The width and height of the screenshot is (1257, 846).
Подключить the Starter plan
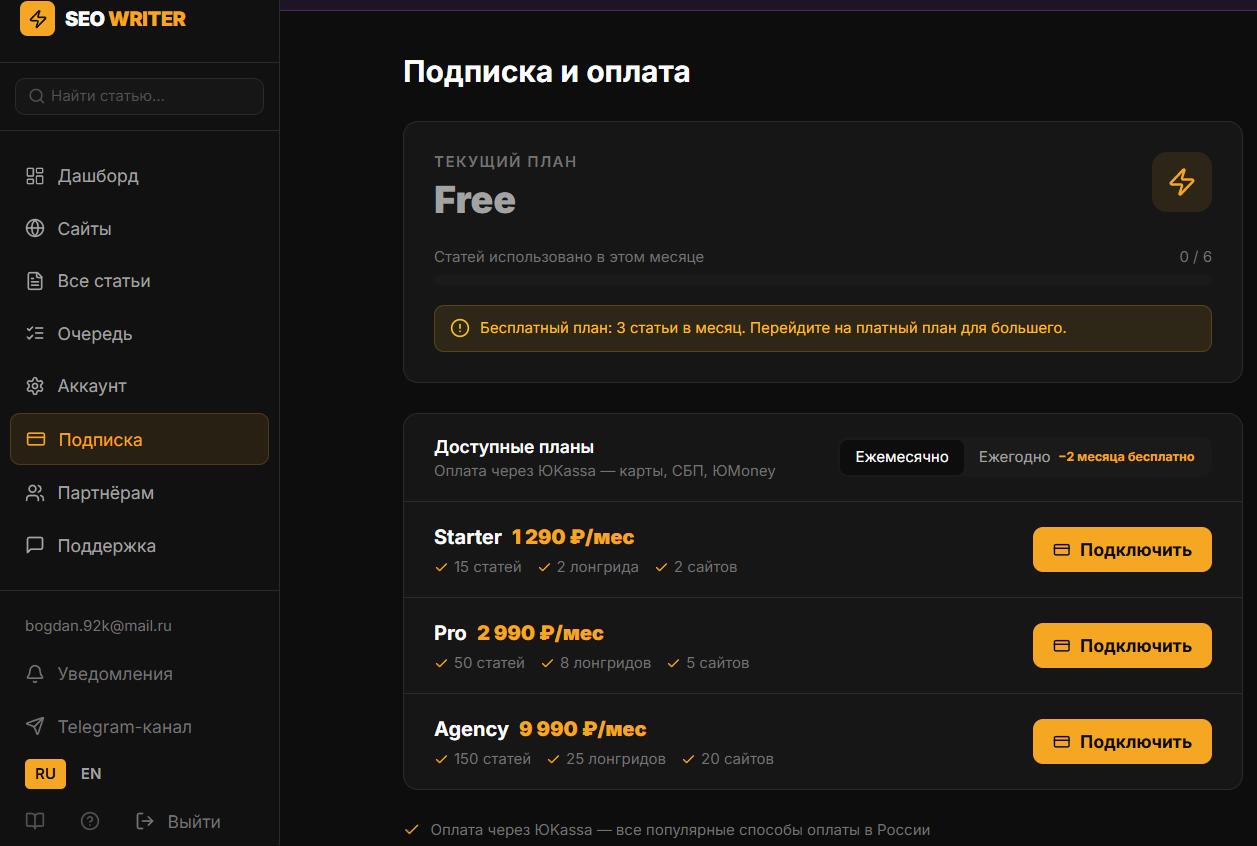1122,550
